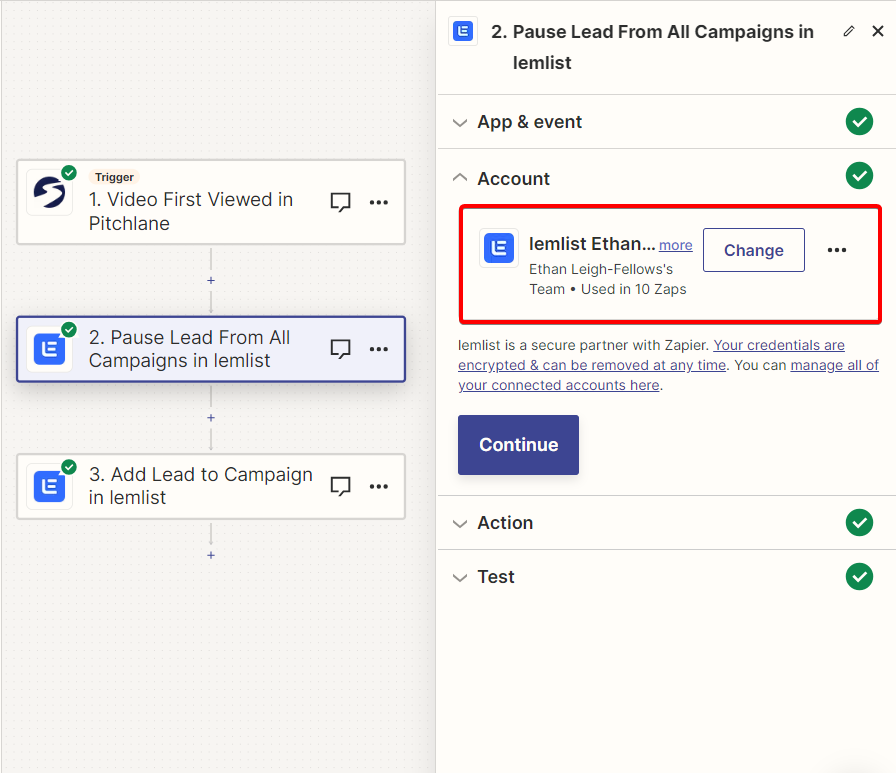This screenshot has height=773, width=896.
Task: Select step 3 Add Lead to Campaign
Action: [211, 486]
